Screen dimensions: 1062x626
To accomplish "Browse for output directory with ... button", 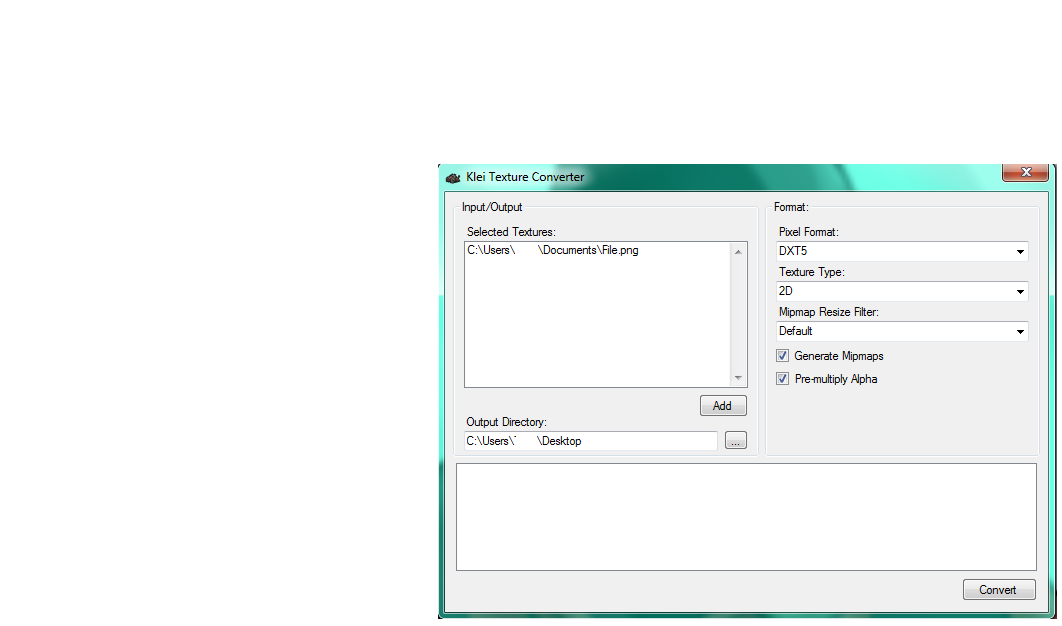I will point(735,441).
